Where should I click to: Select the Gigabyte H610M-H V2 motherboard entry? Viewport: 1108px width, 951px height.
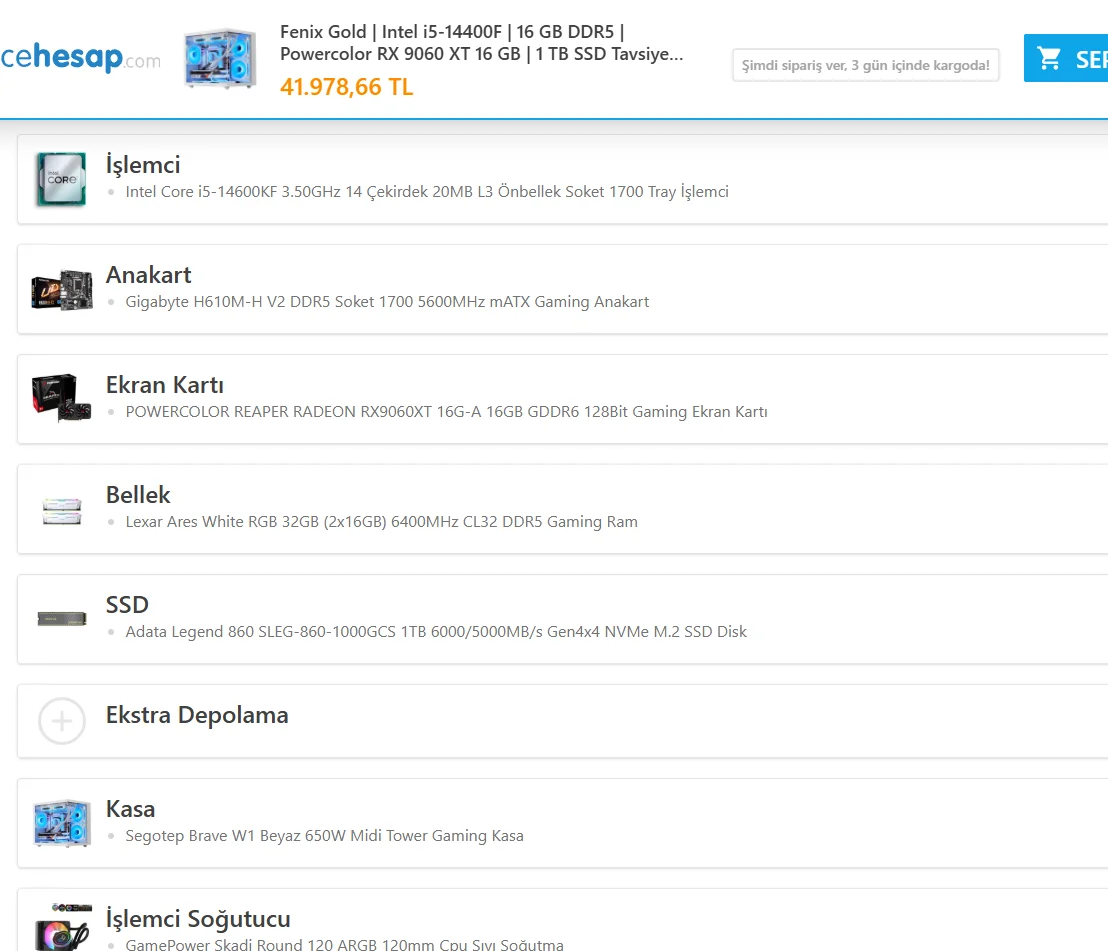pos(387,302)
